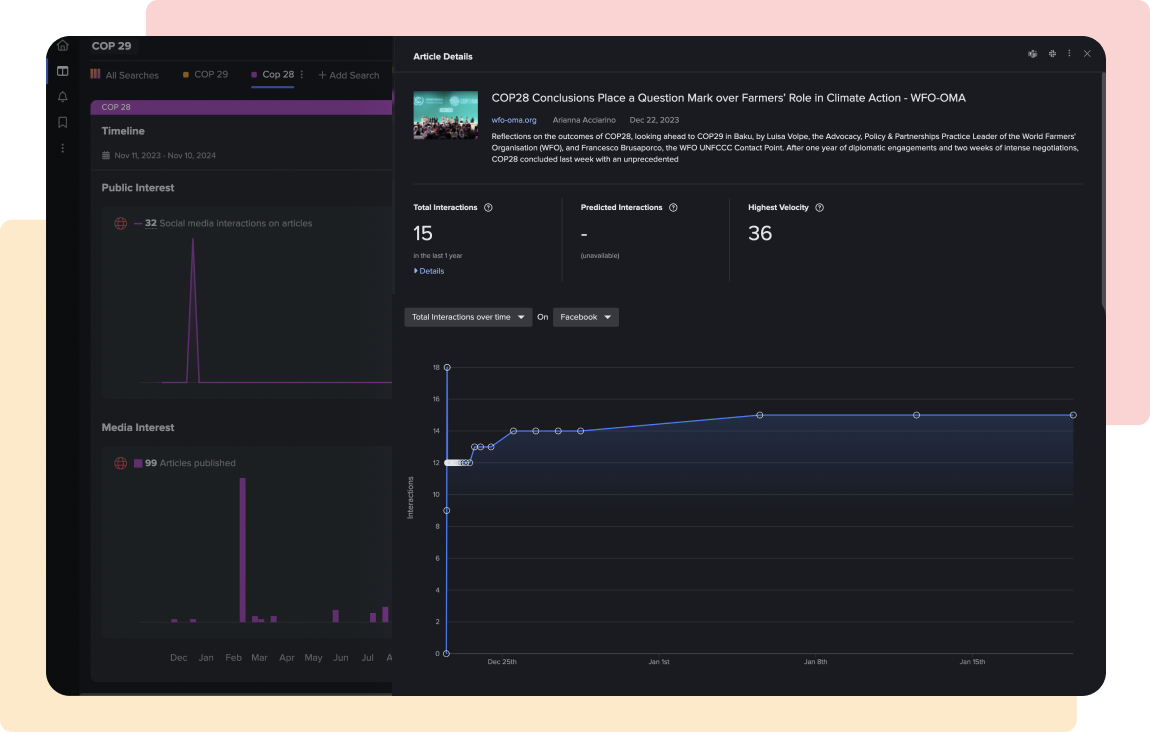Go to Home in the left sidebar
The width and height of the screenshot is (1150, 732).
pos(63,46)
